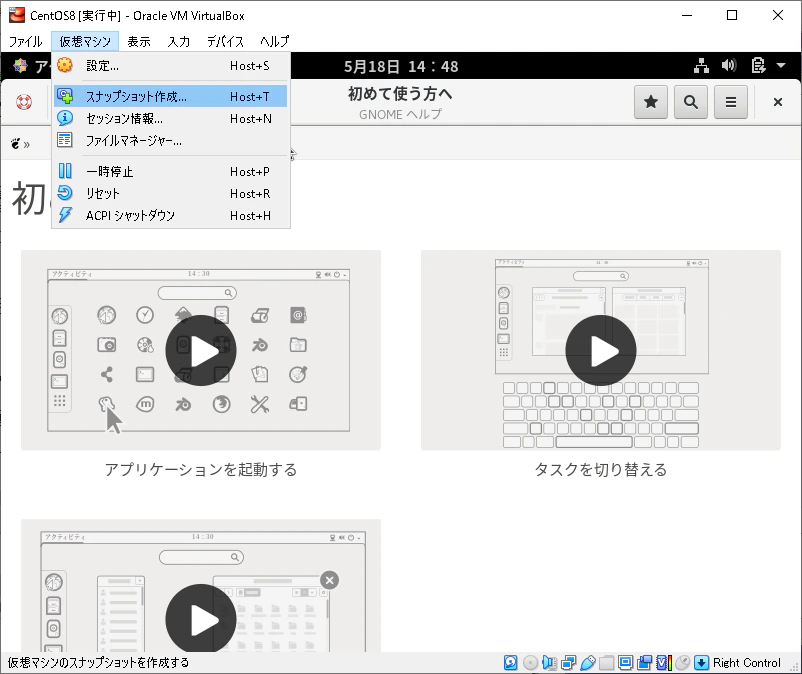Click the GNOME volume speaker icon
Viewport: 802px width, 674px height.
pos(729,65)
